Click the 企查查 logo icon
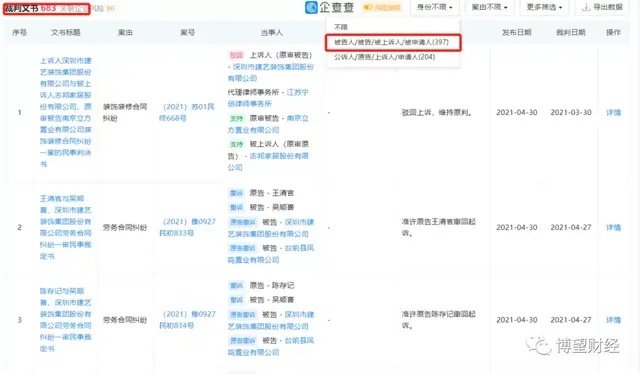Image resolution: width=640 pixels, height=374 pixels. [x=311, y=7]
